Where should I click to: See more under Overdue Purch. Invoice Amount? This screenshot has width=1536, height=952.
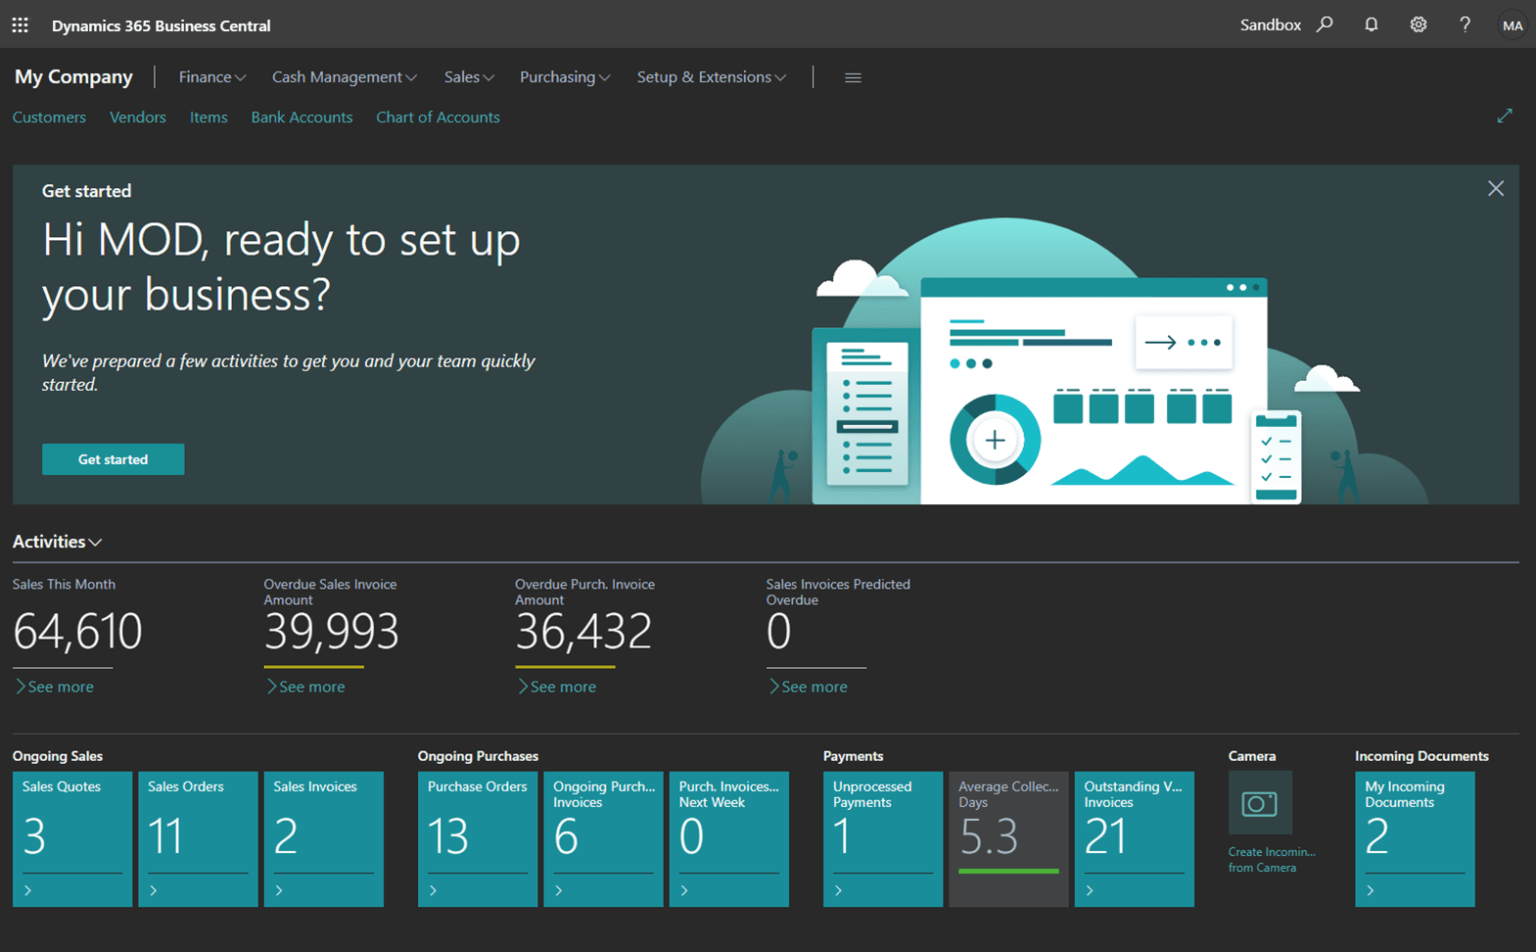tap(557, 687)
